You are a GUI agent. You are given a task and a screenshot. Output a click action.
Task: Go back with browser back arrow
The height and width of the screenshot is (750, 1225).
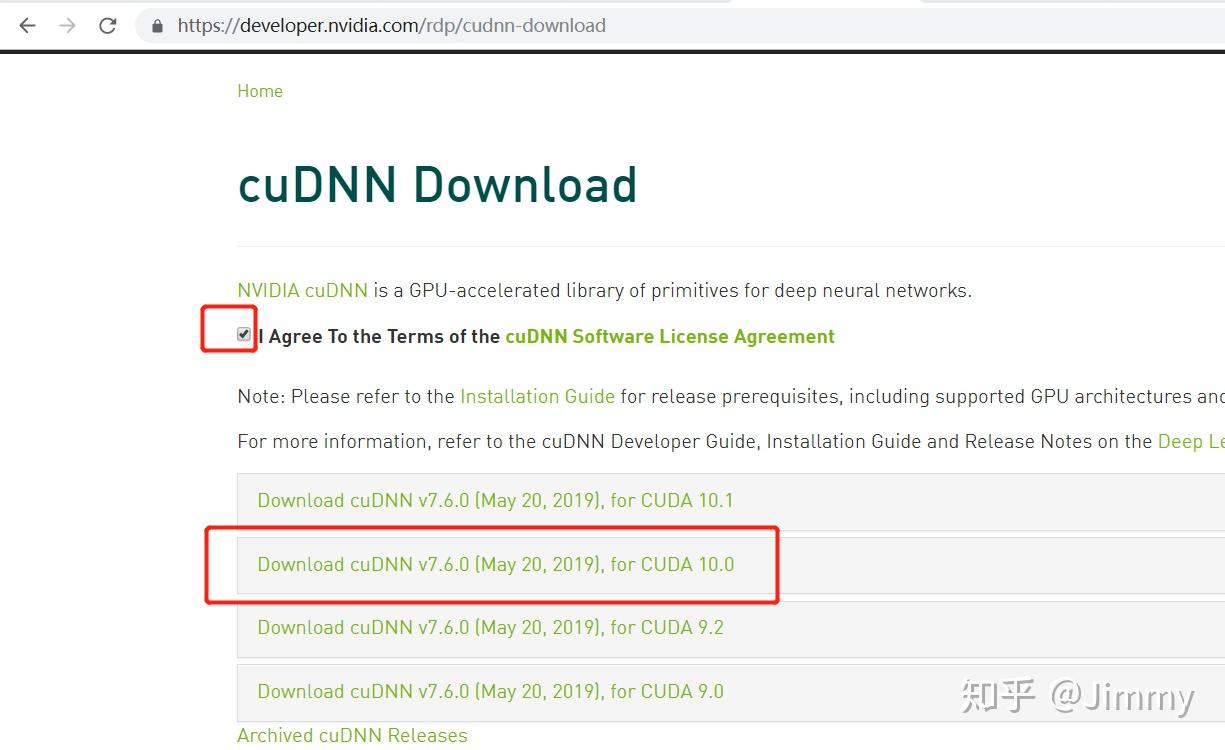coord(27,26)
